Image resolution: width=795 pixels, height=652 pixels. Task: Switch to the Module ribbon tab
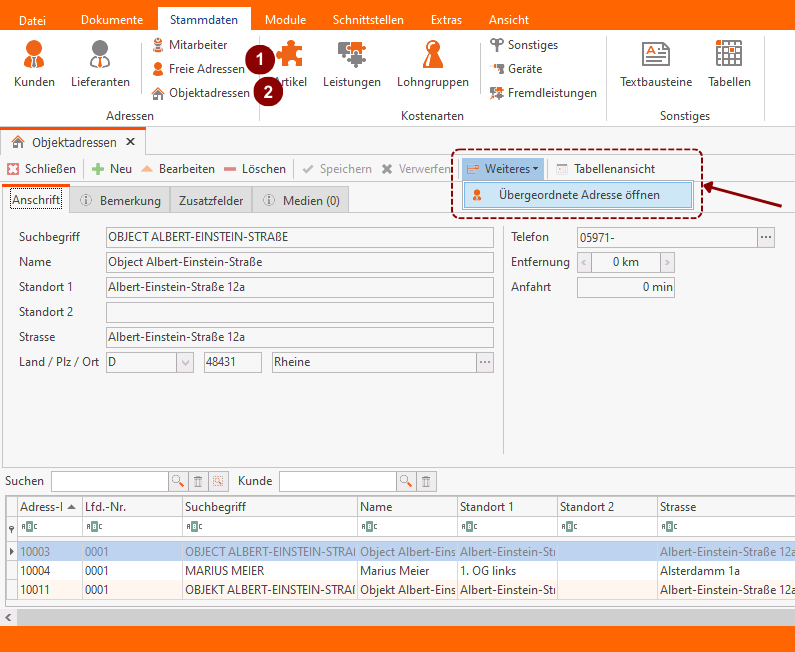(x=285, y=20)
